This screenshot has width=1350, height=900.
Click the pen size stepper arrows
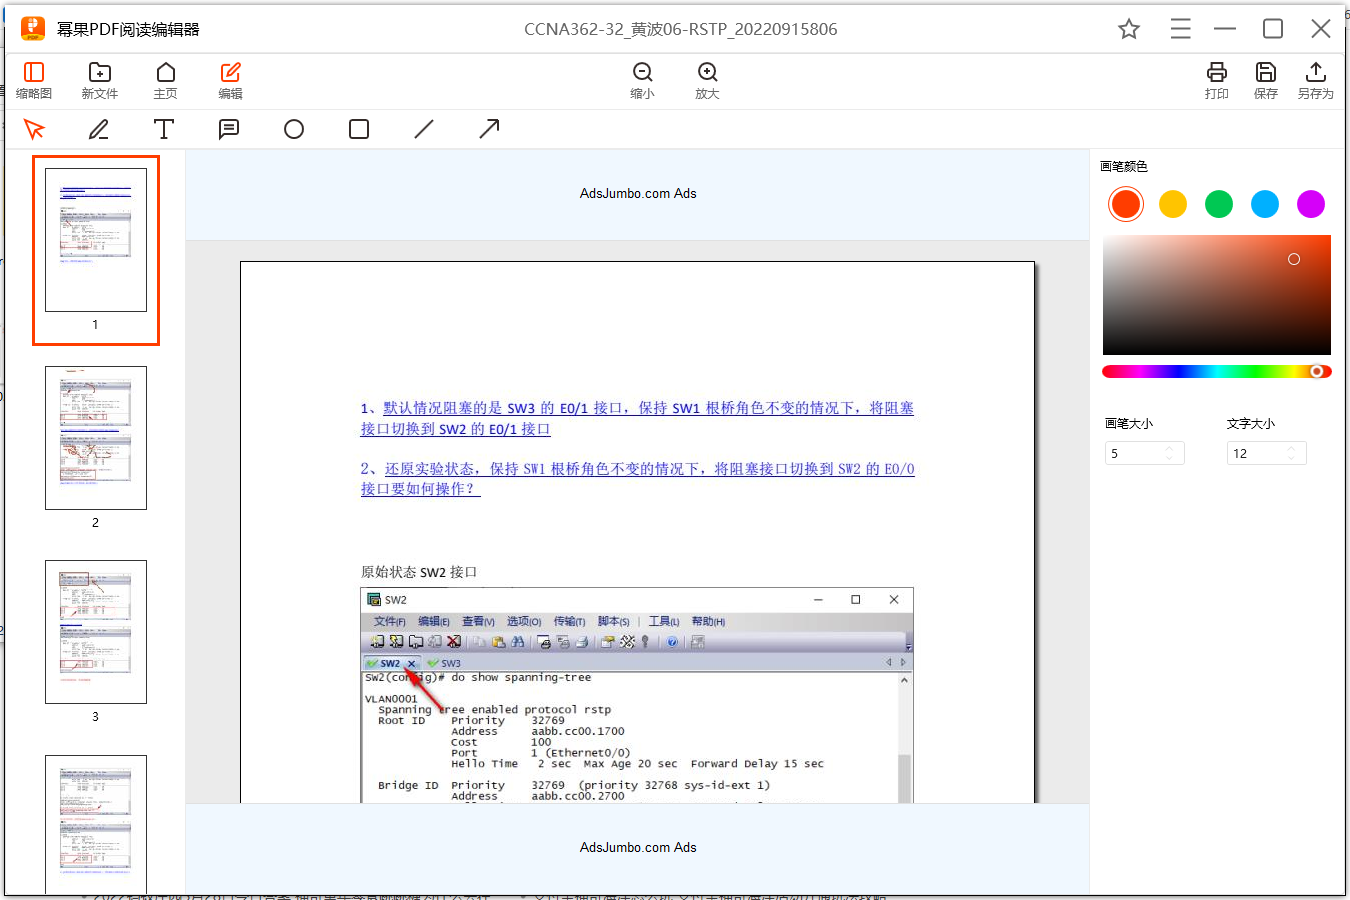1170,453
